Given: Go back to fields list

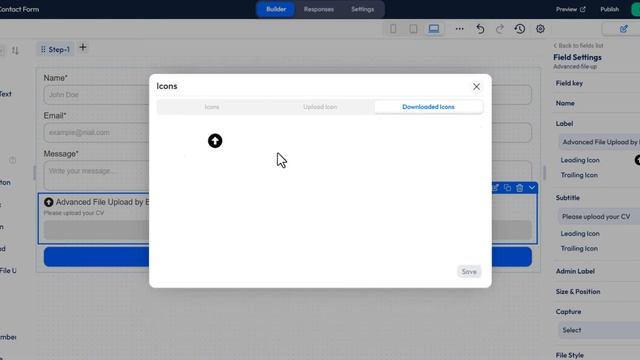Looking at the screenshot, I should click(578, 46).
